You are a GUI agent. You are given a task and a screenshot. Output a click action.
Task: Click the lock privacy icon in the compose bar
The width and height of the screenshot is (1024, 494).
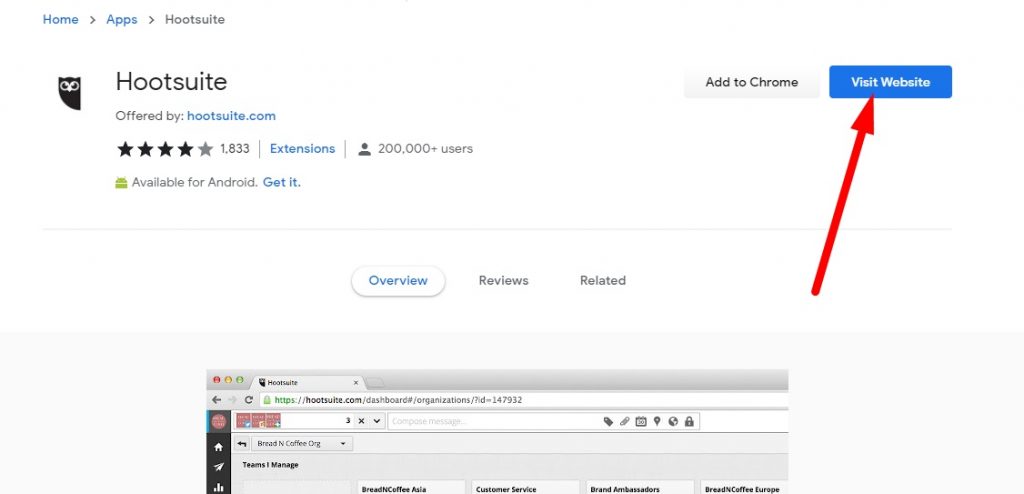coord(689,421)
